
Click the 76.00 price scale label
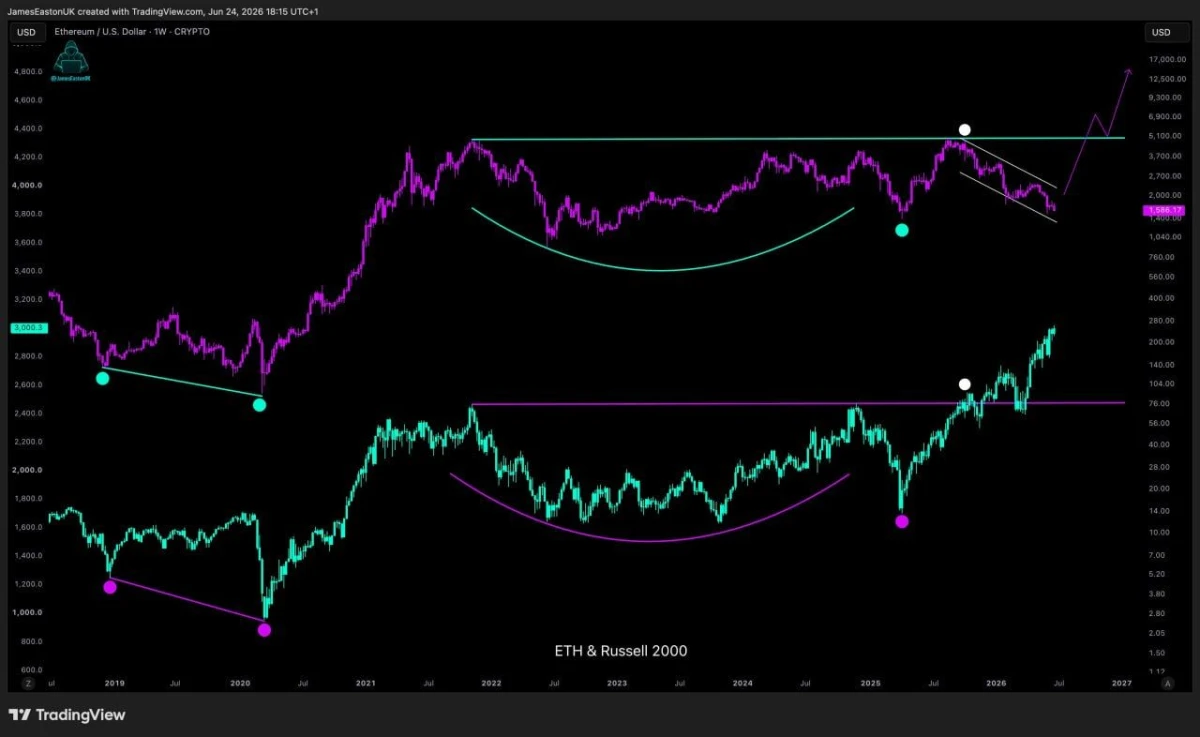tap(1159, 403)
